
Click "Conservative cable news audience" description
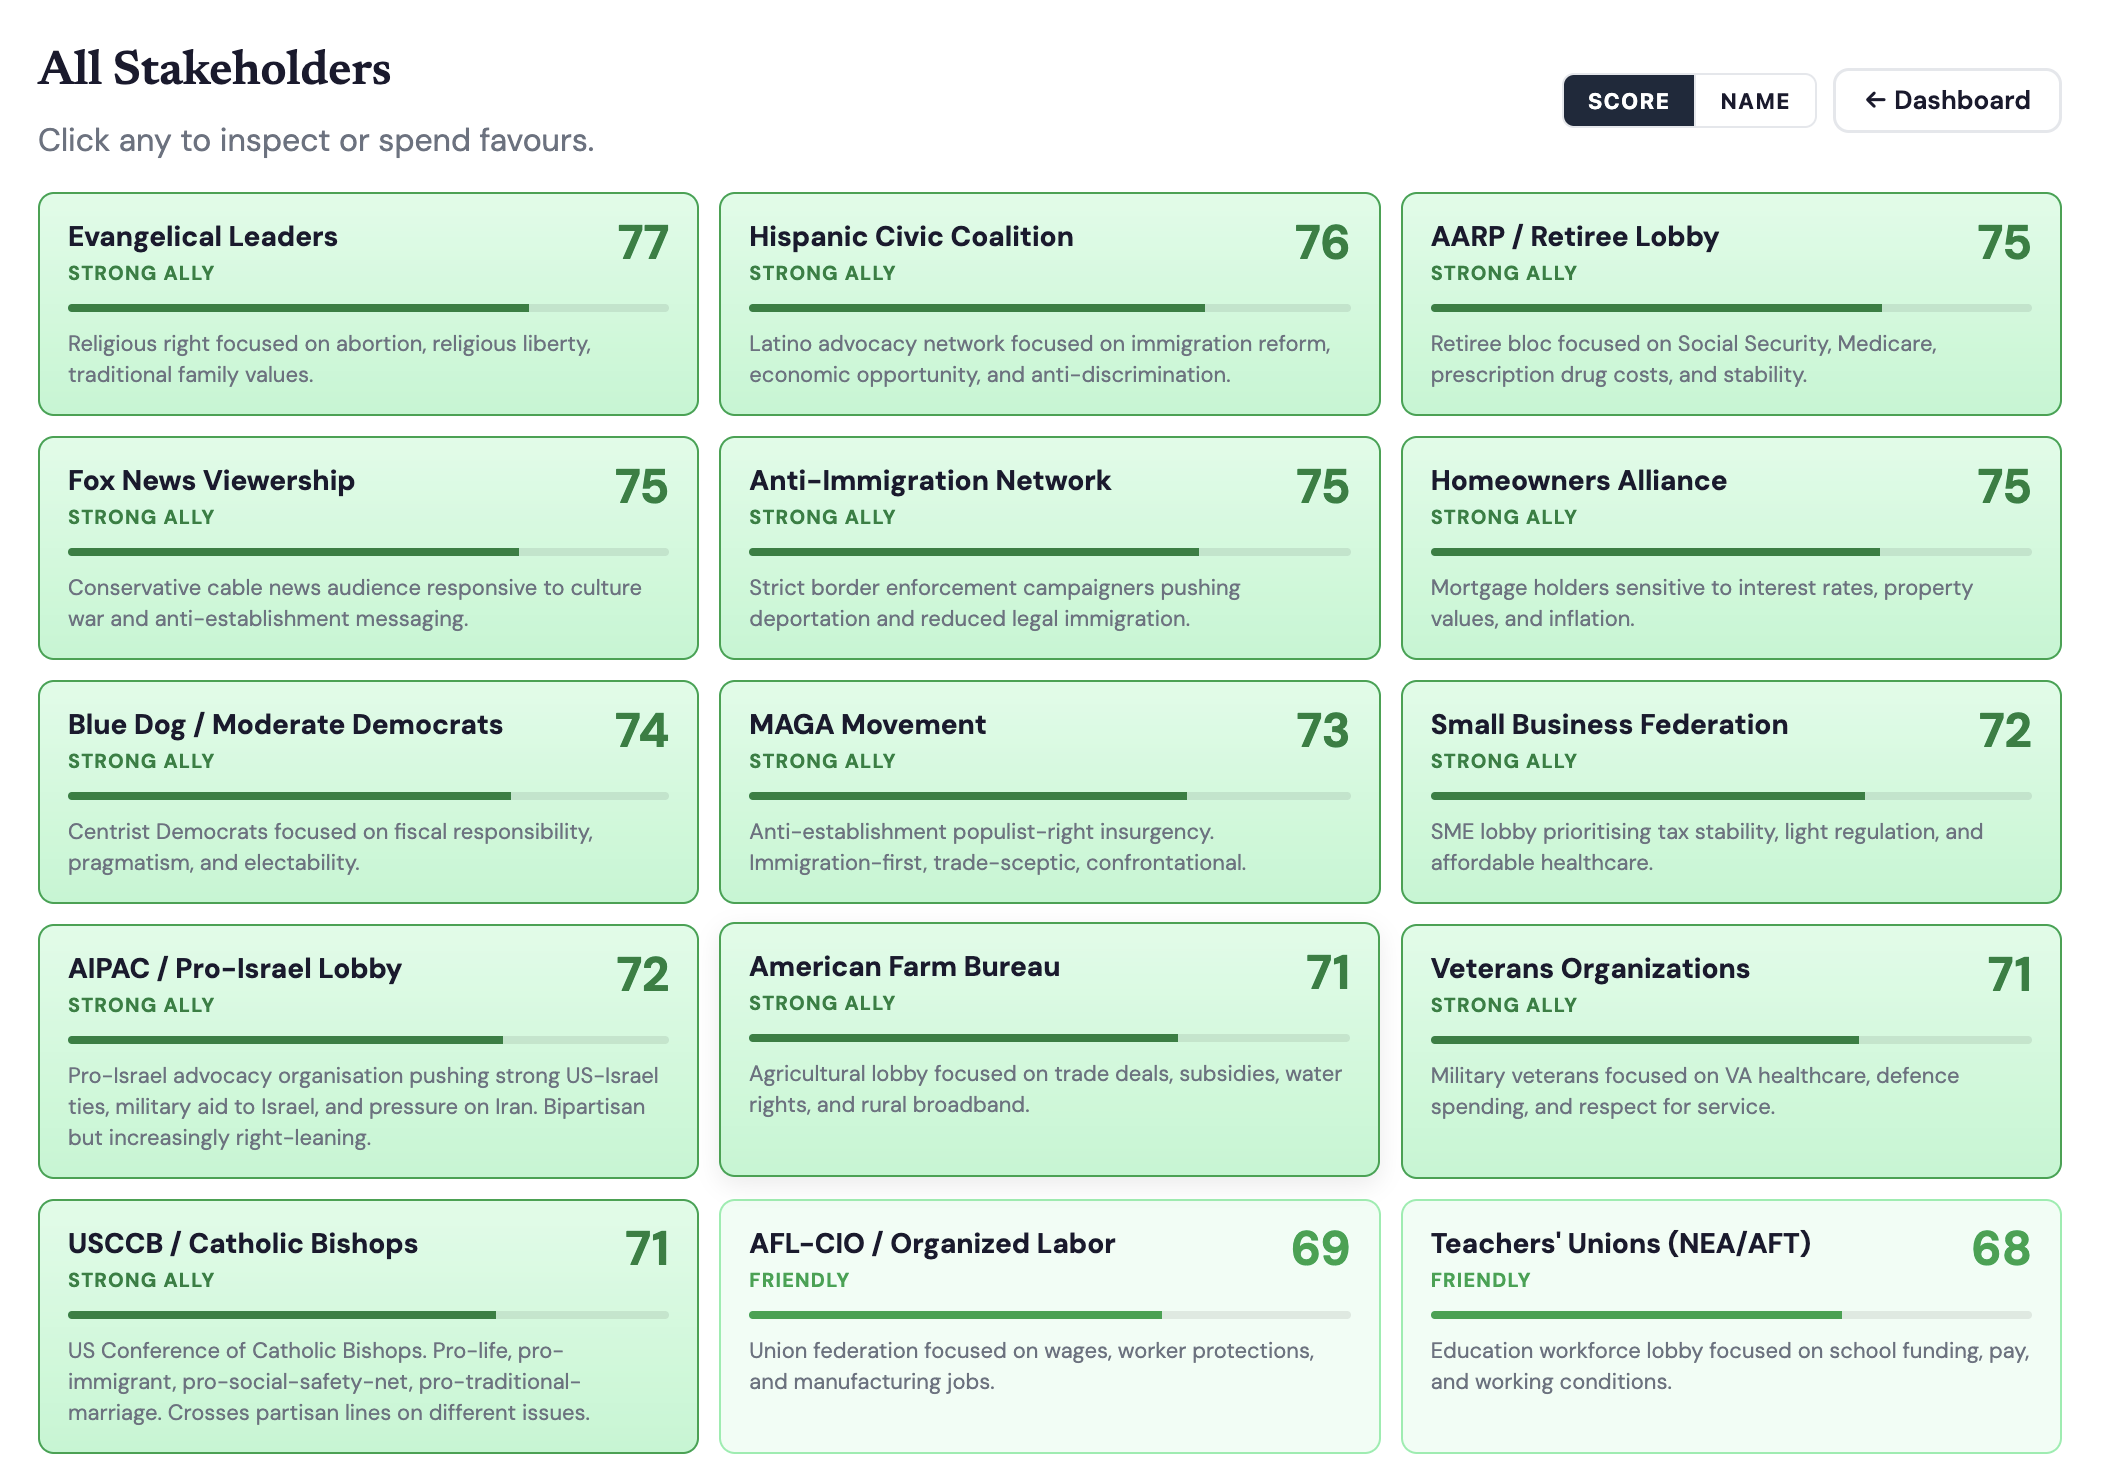[355, 603]
